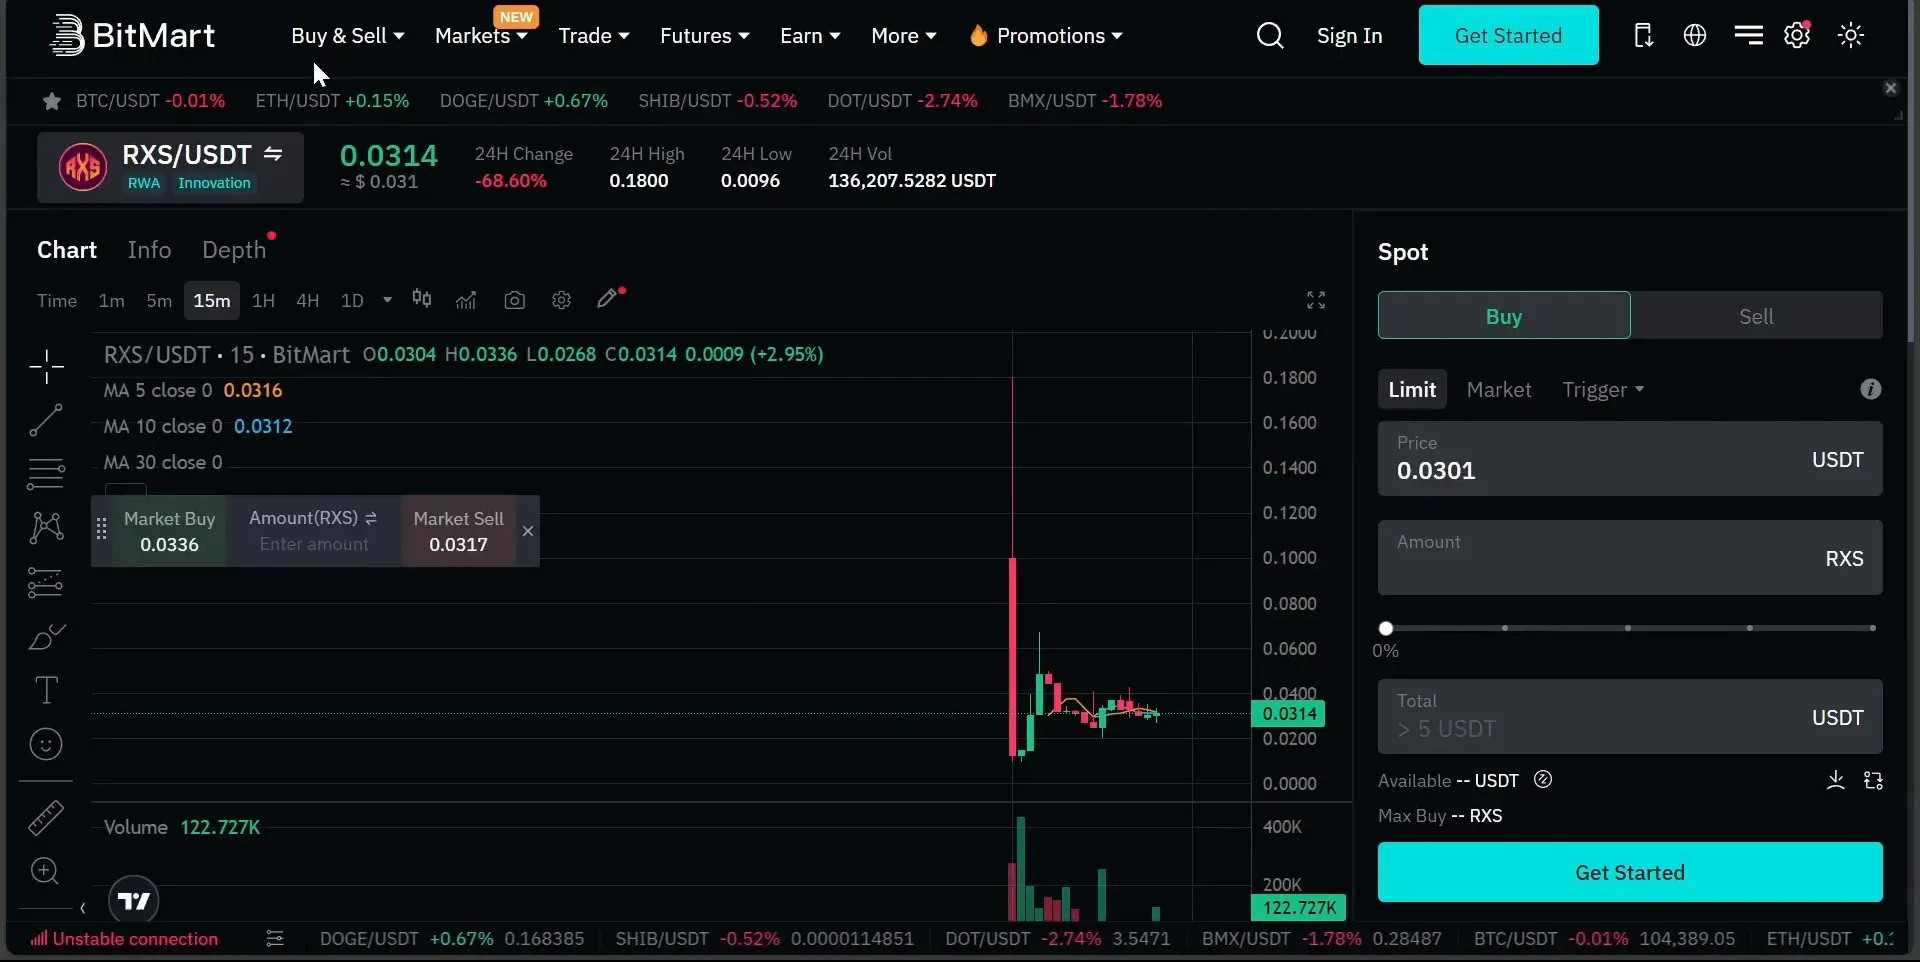
Task: Open the download app phone icon
Action: (1643, 36)
